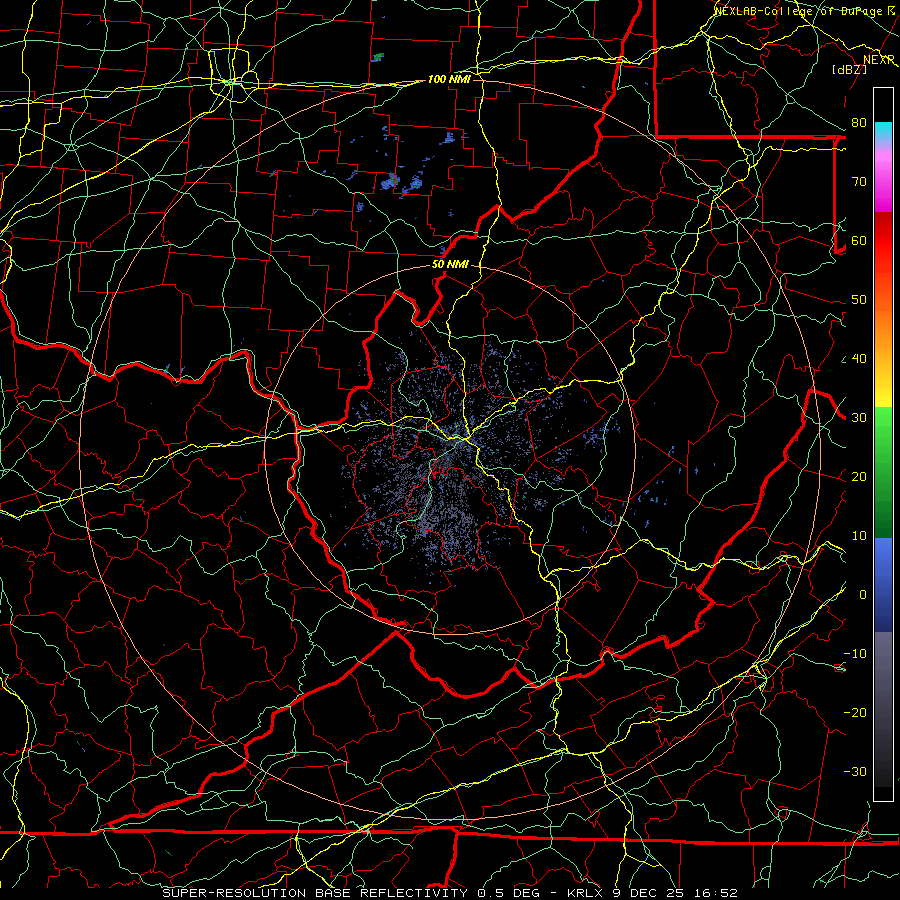This screenshot has width=900, height=900.
Task: Click the "30" value on the dBZ scale
Action: (859, 418)
